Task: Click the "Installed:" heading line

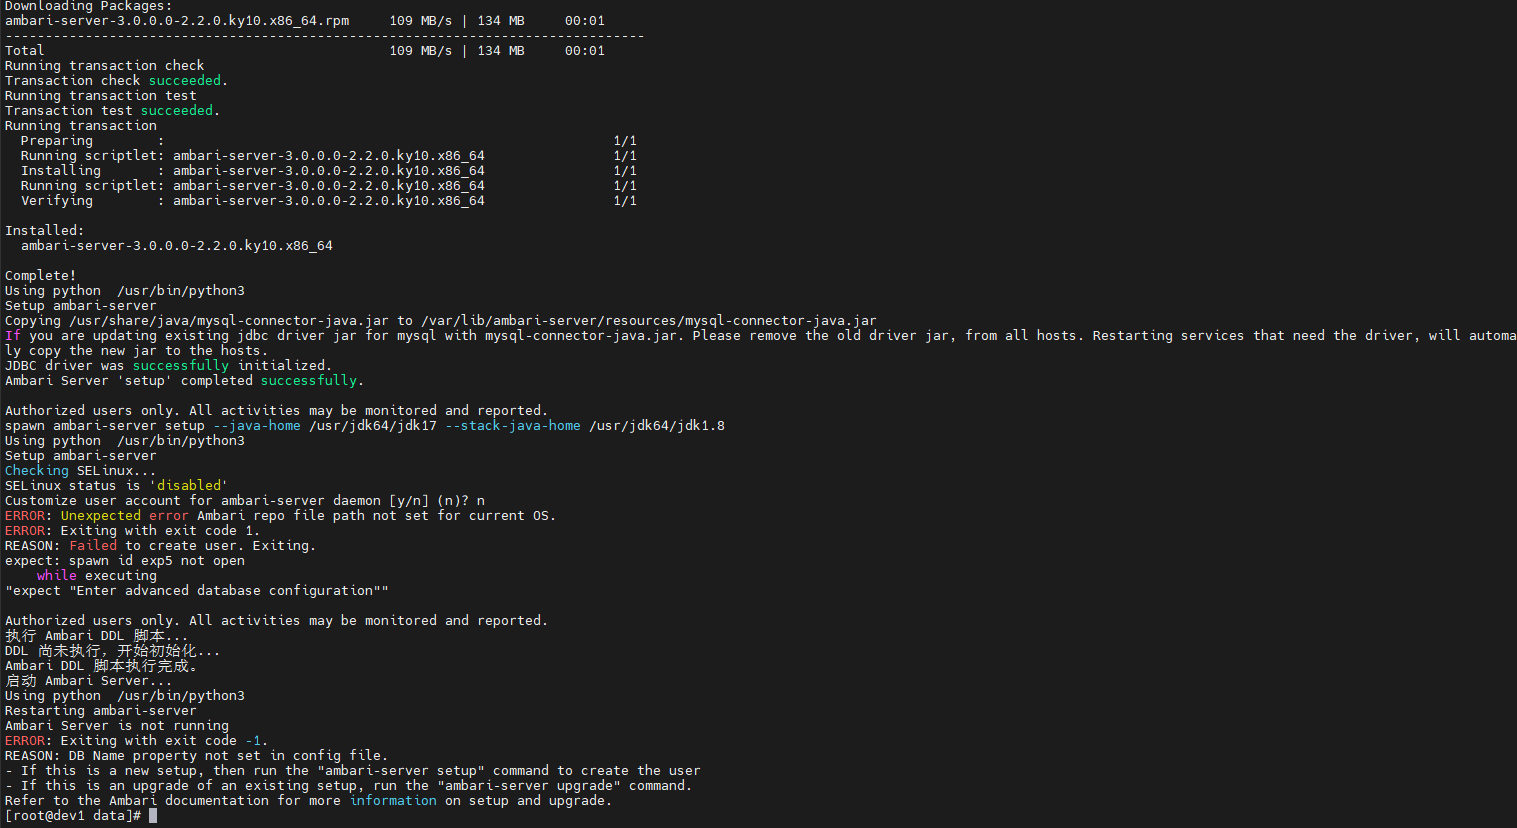Action: point(45,231)
